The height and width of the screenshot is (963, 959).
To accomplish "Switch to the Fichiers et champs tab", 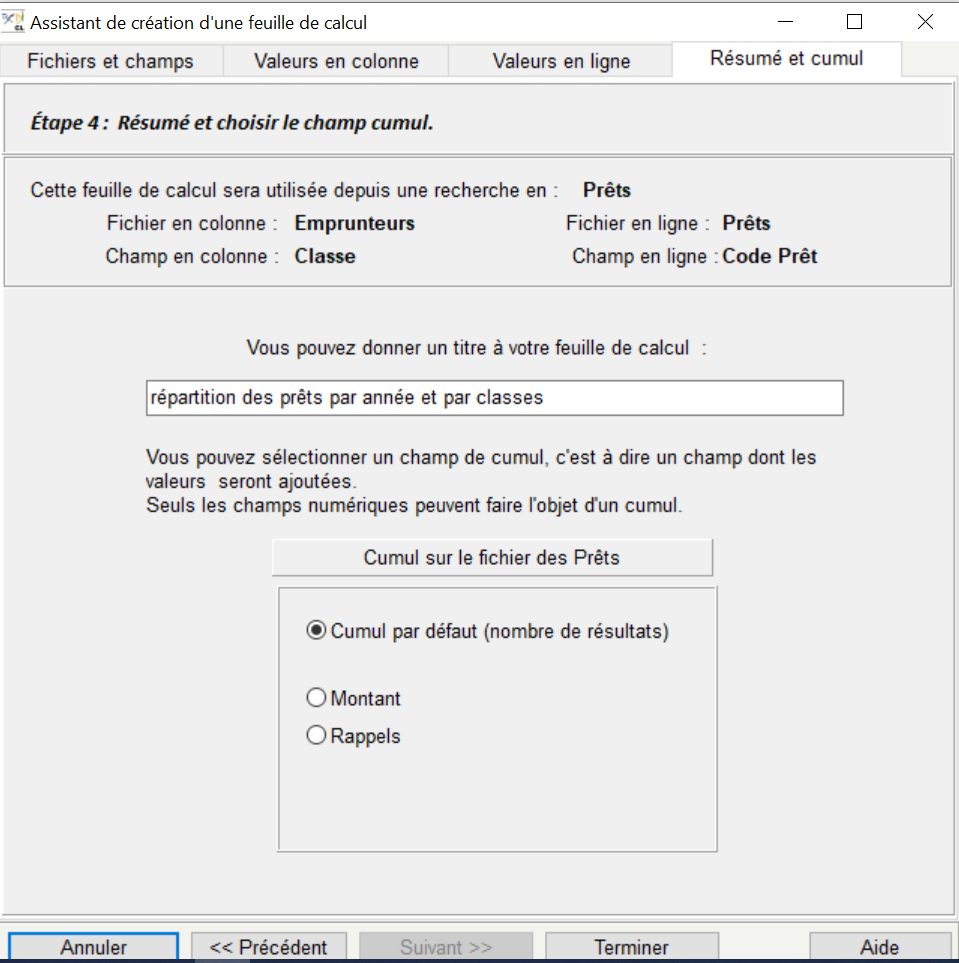I will point(111,61).
